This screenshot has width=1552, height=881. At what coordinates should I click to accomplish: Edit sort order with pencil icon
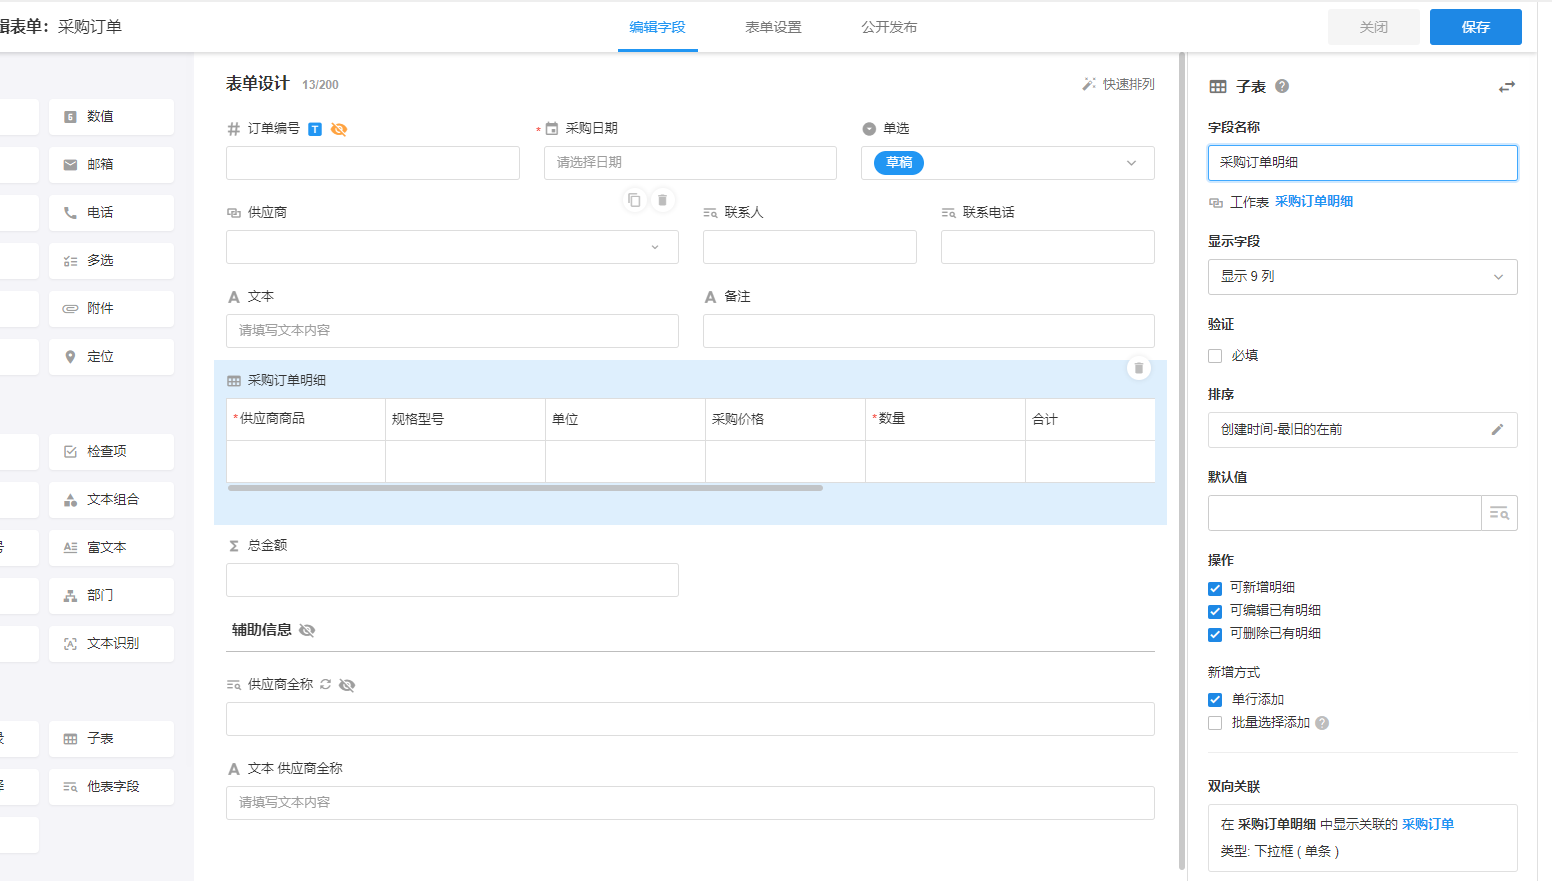(x=1497, y=429)
